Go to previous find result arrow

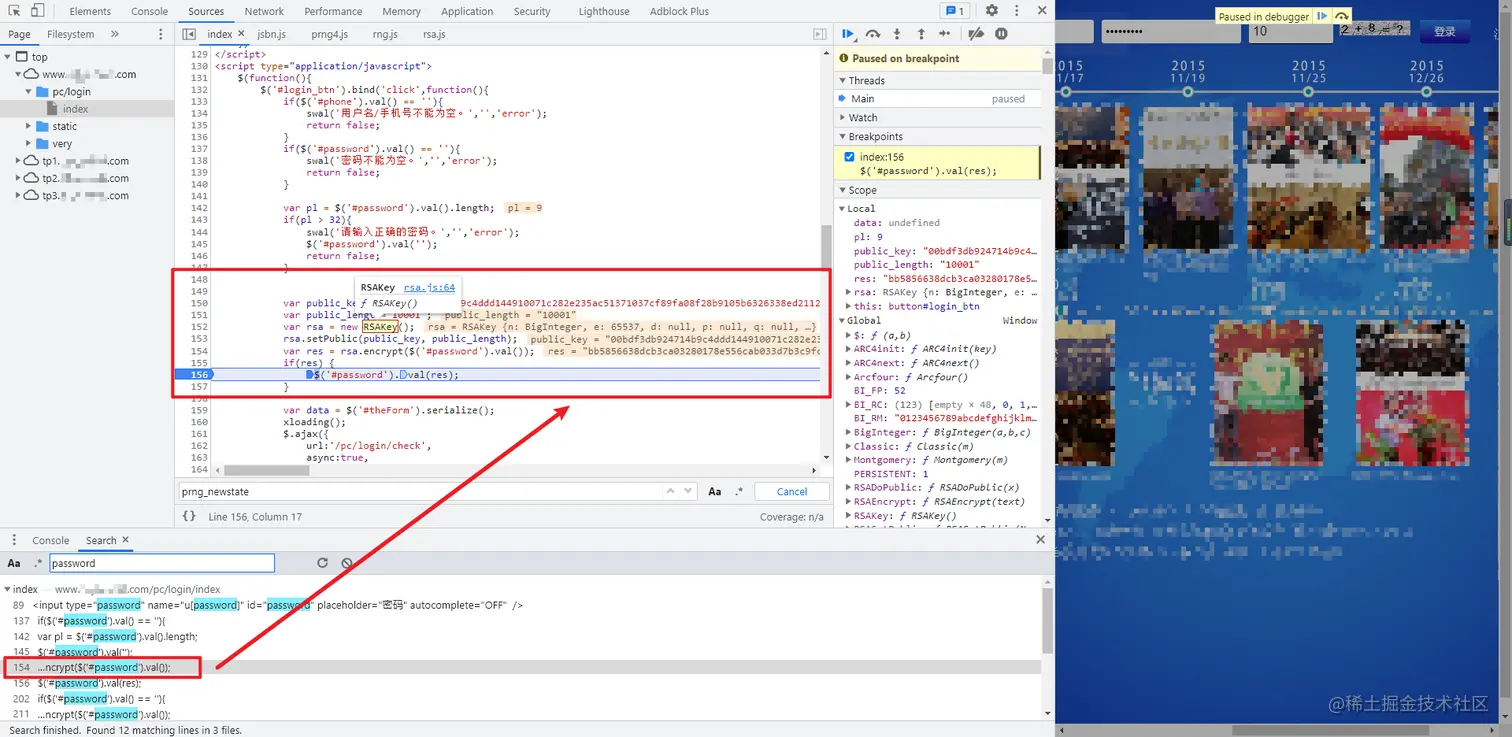click(672, 491)
